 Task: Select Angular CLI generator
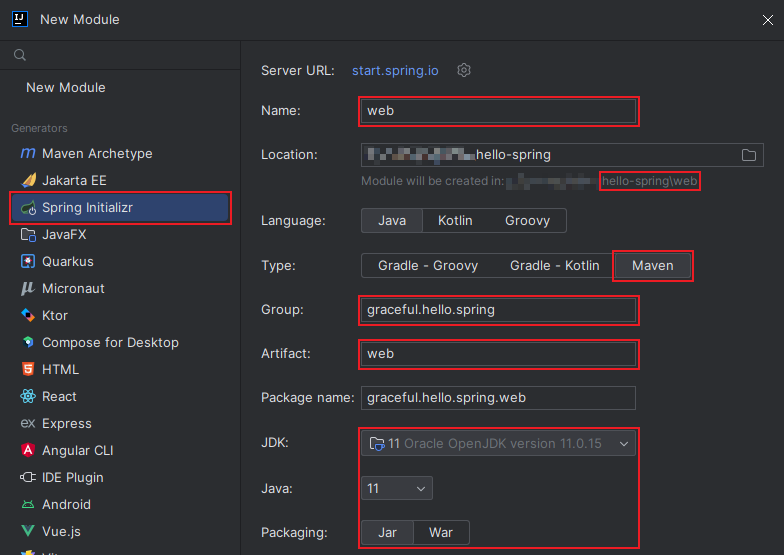120,450
